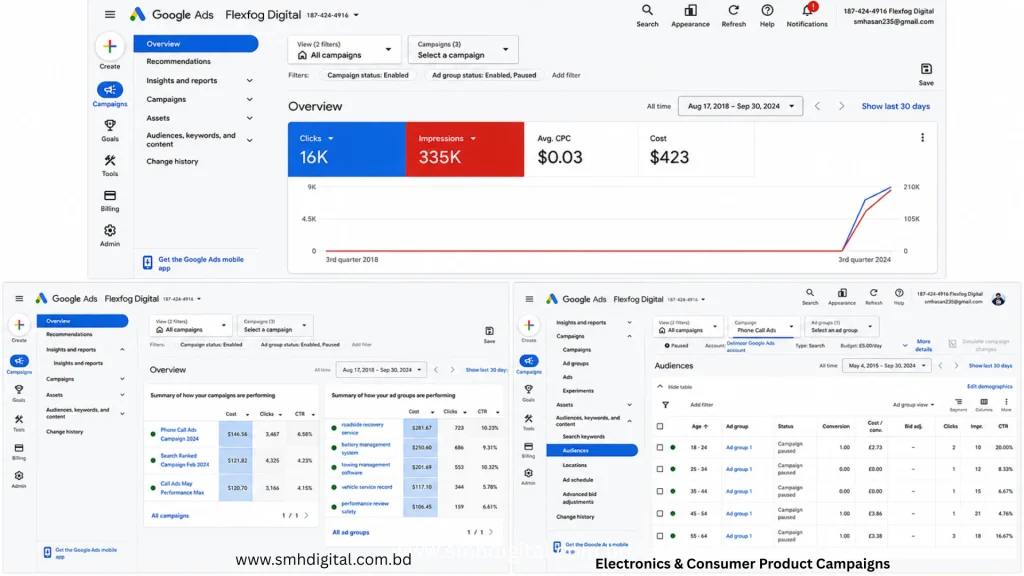1024x576 pixels.
Task: Expand Audiences, keywords, and content in top window
Action: pyautogui.click(x=249, y=140)
